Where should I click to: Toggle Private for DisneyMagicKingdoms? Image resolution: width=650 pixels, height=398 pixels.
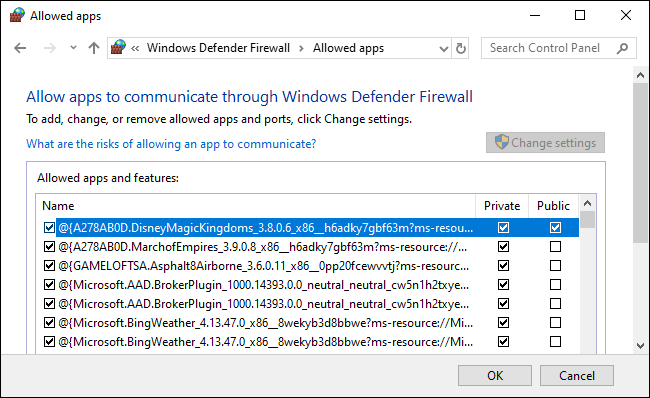tap(503, 228)
